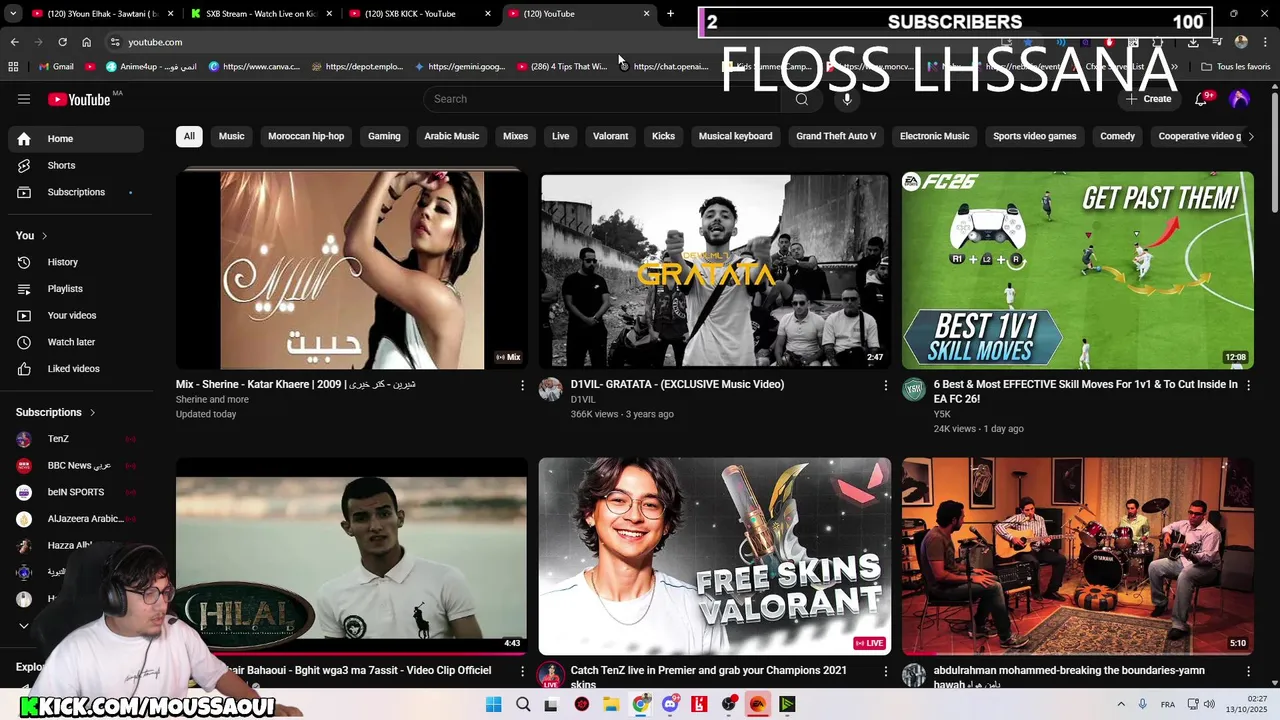Click the Y5K channel avatar
The width and height of the screenshot is (1280, 720).
(x=914, y=390)
